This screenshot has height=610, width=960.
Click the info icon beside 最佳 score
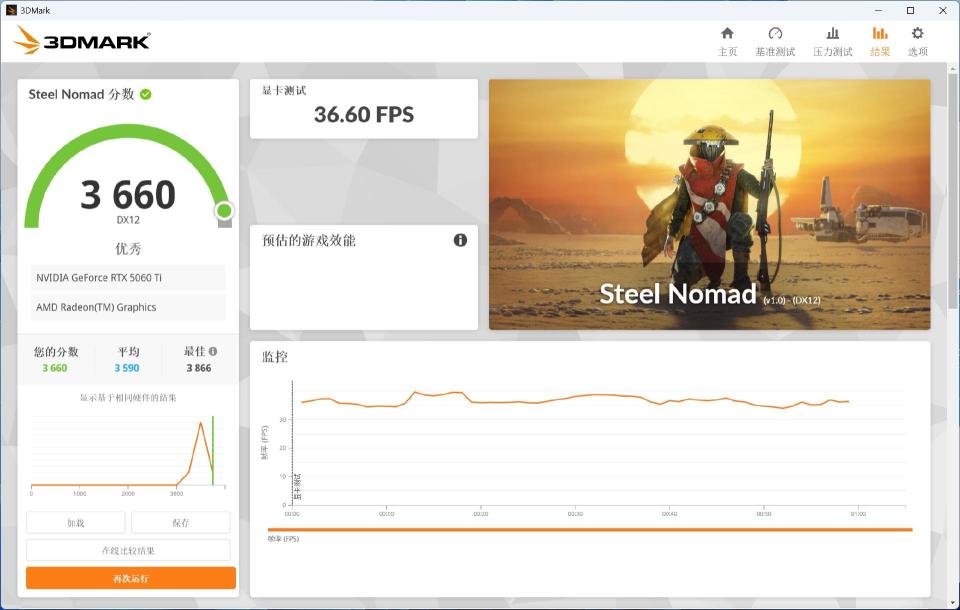(212, 352)
